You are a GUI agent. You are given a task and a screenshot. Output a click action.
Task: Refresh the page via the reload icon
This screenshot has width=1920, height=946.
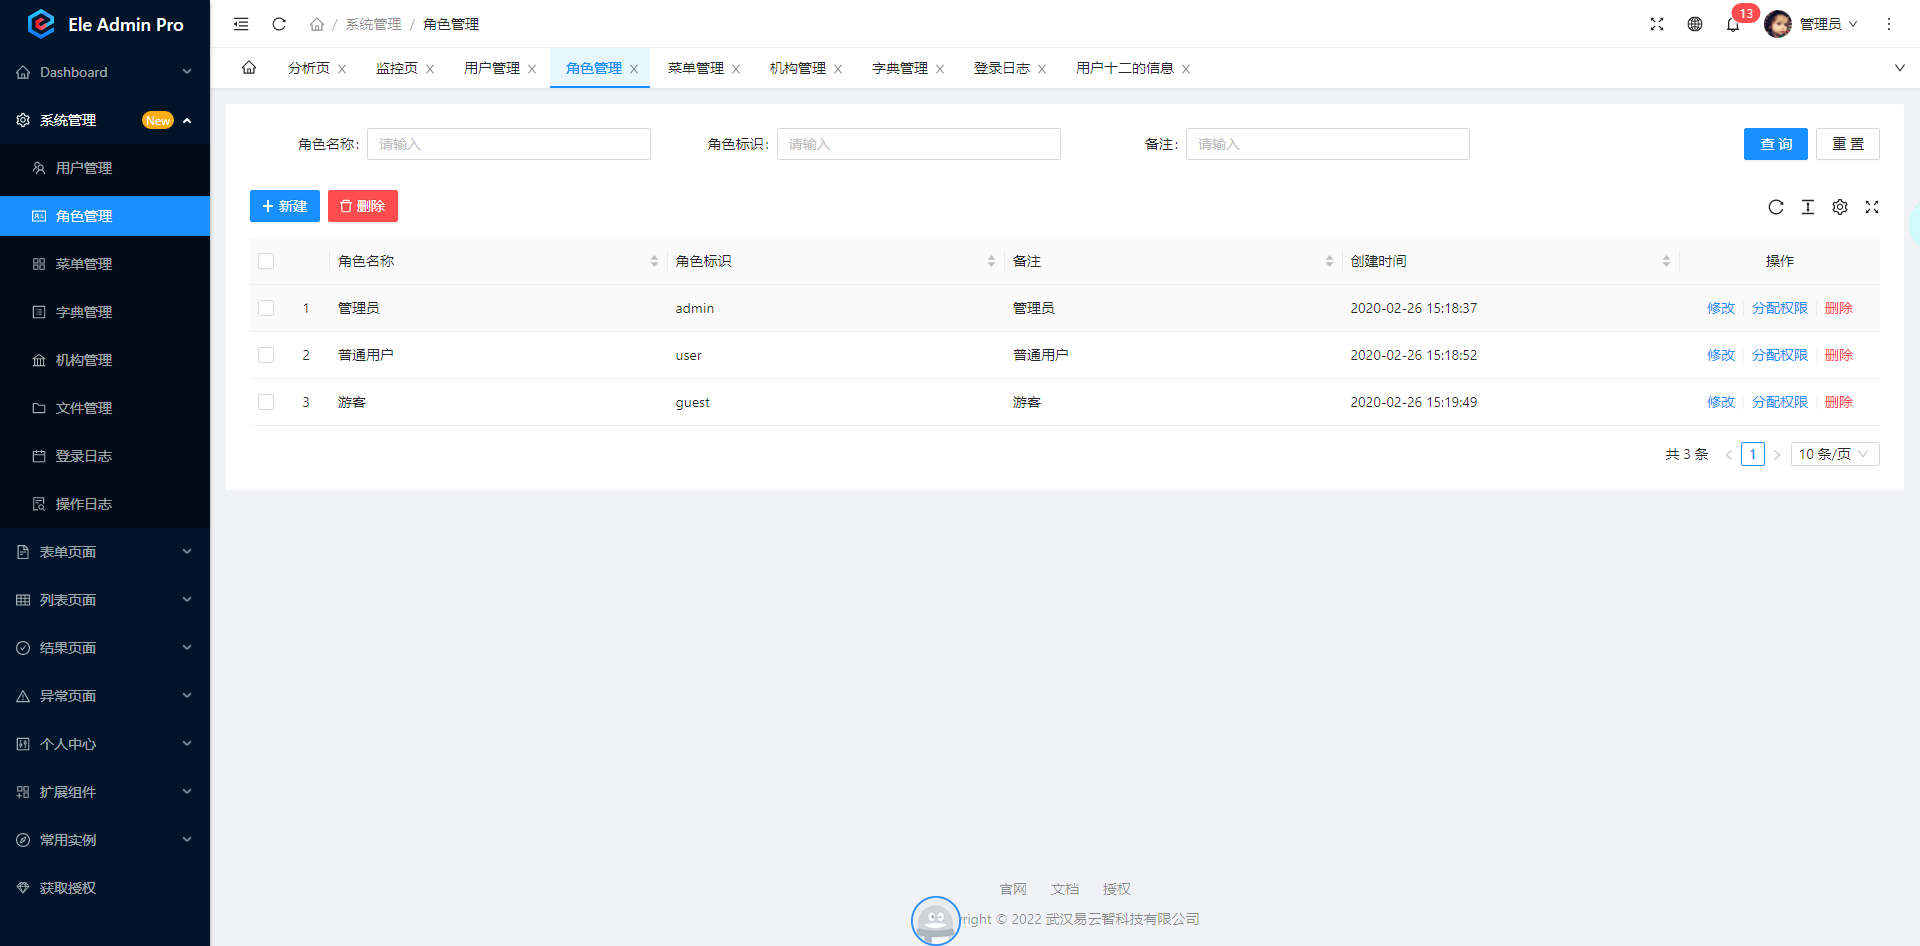[279, 24]
